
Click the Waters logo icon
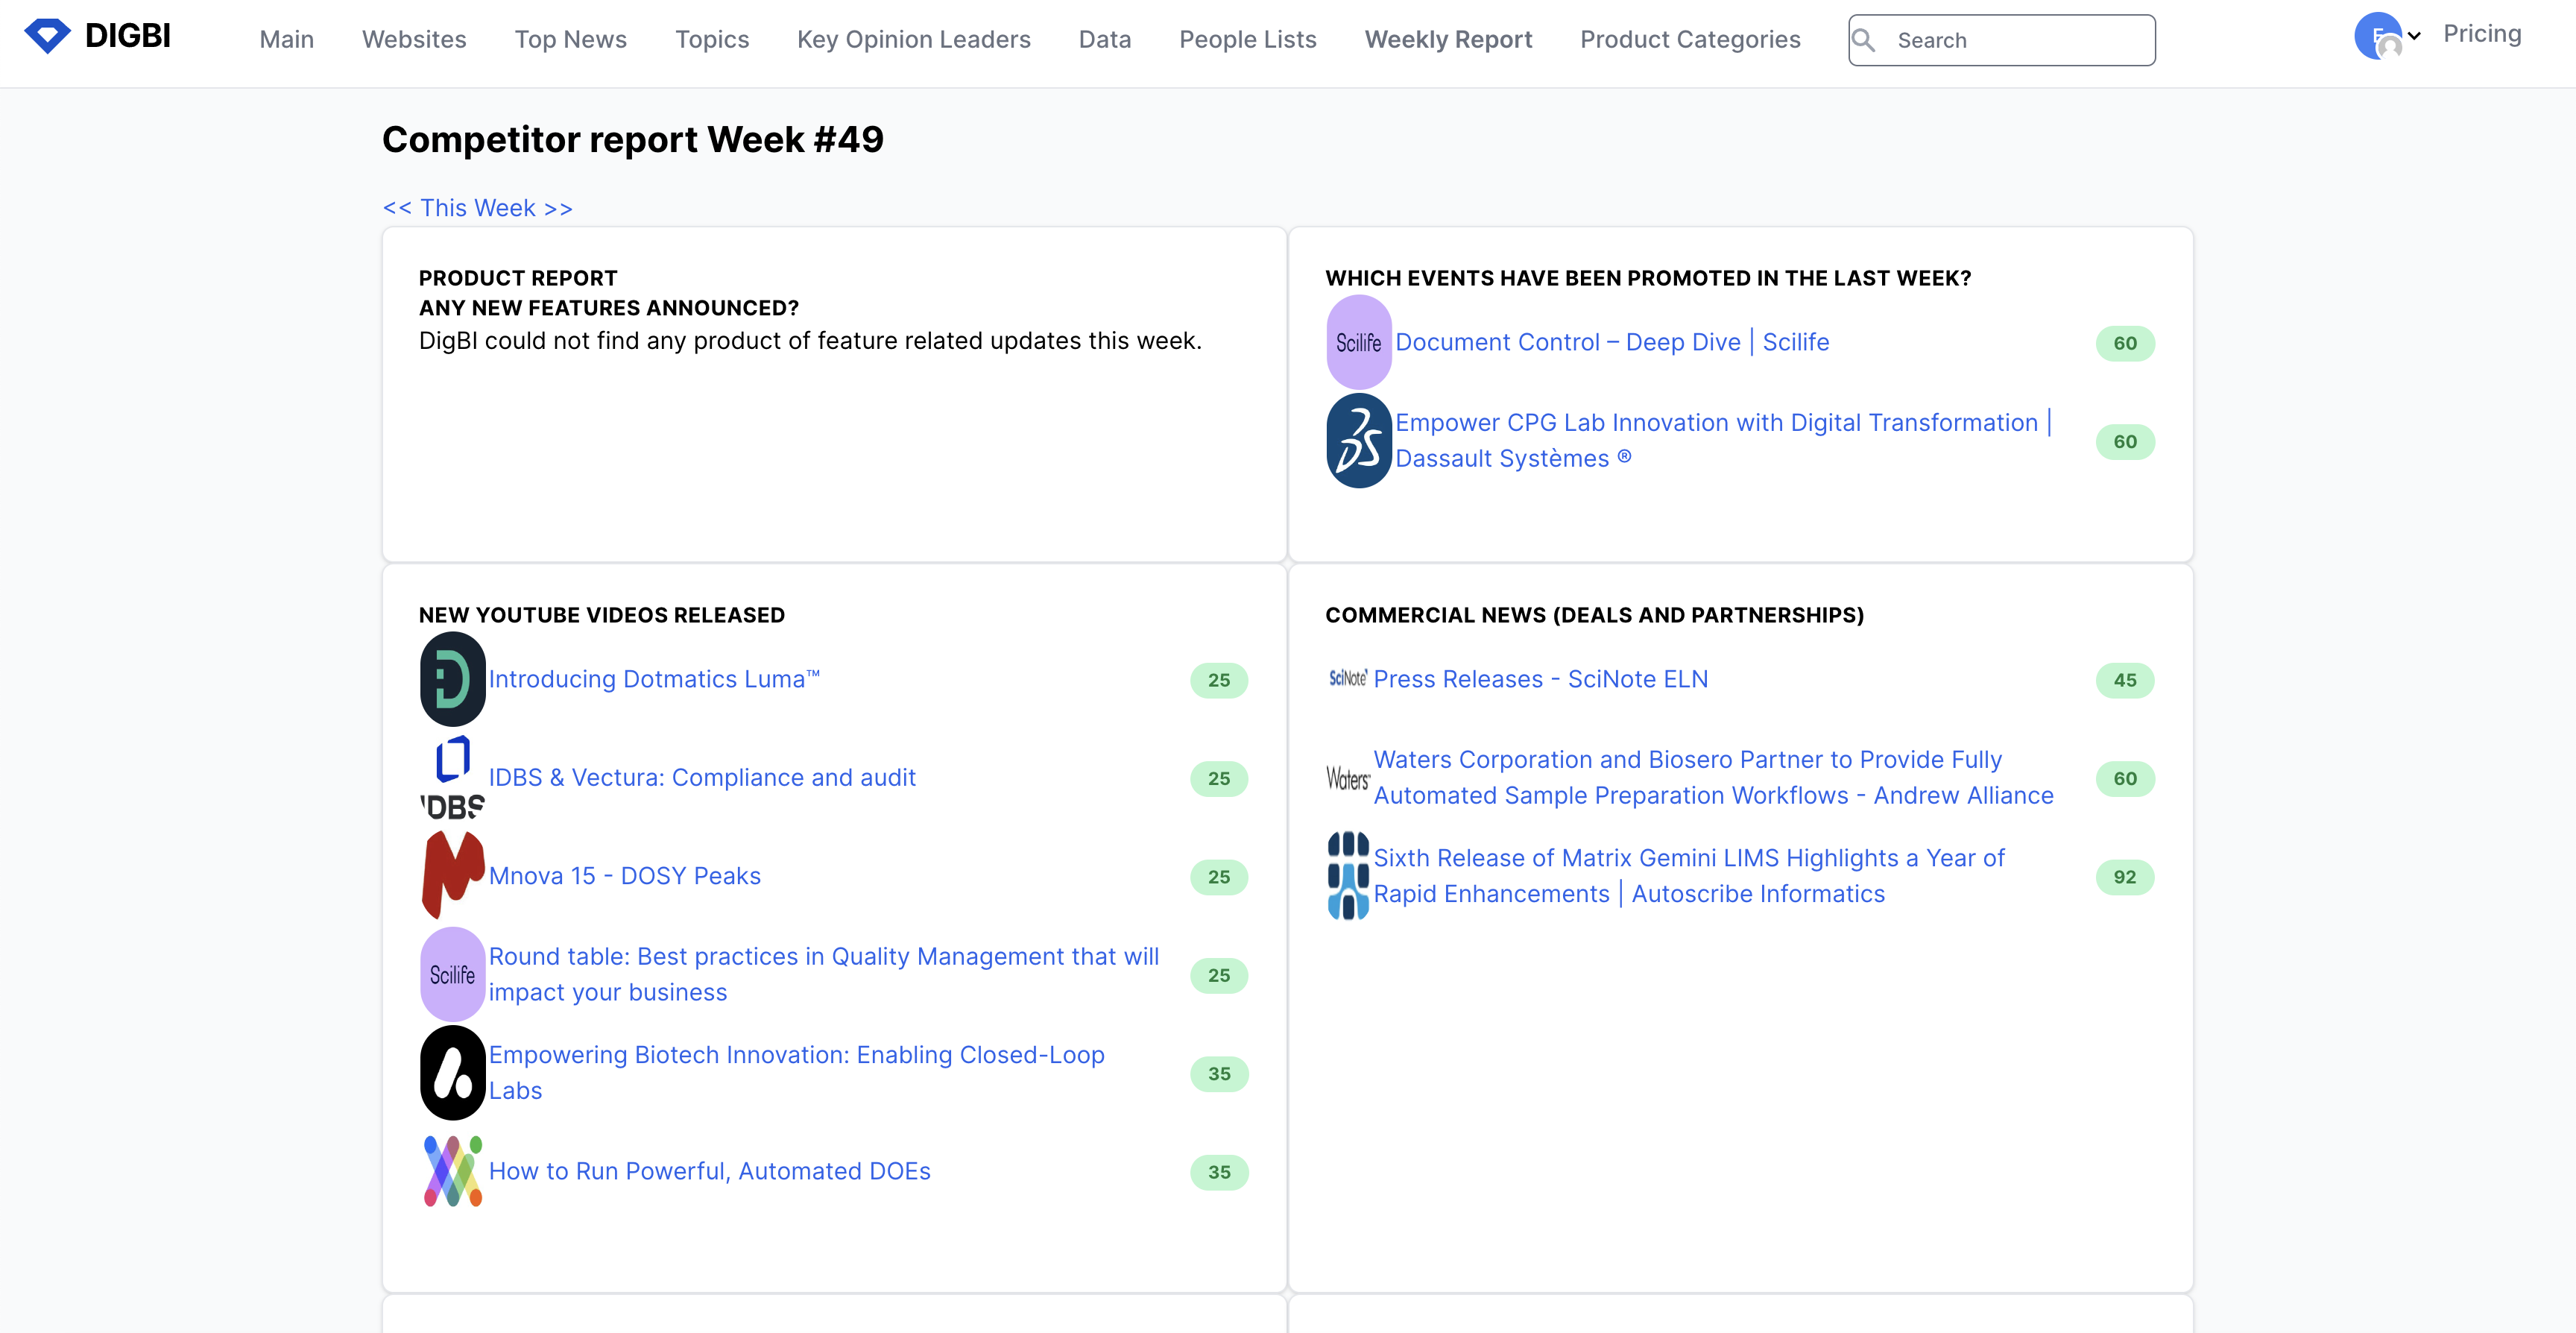pos(1348,778)
